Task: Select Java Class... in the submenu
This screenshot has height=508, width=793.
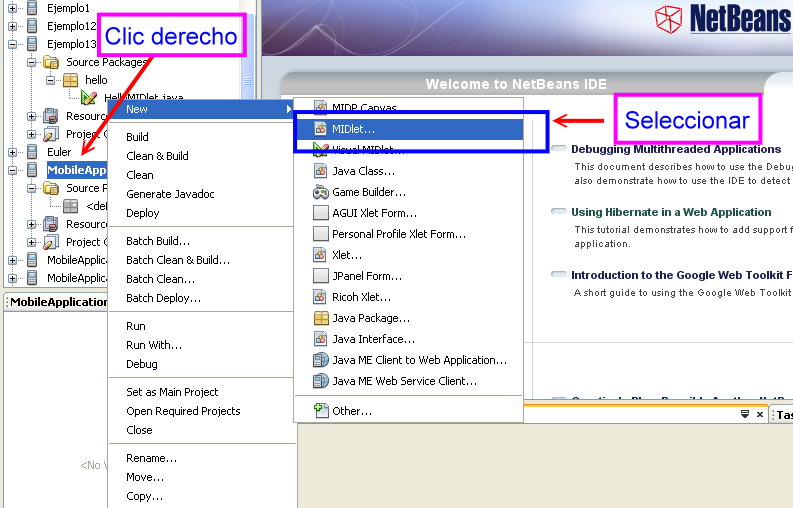Action: coord(409,171)
